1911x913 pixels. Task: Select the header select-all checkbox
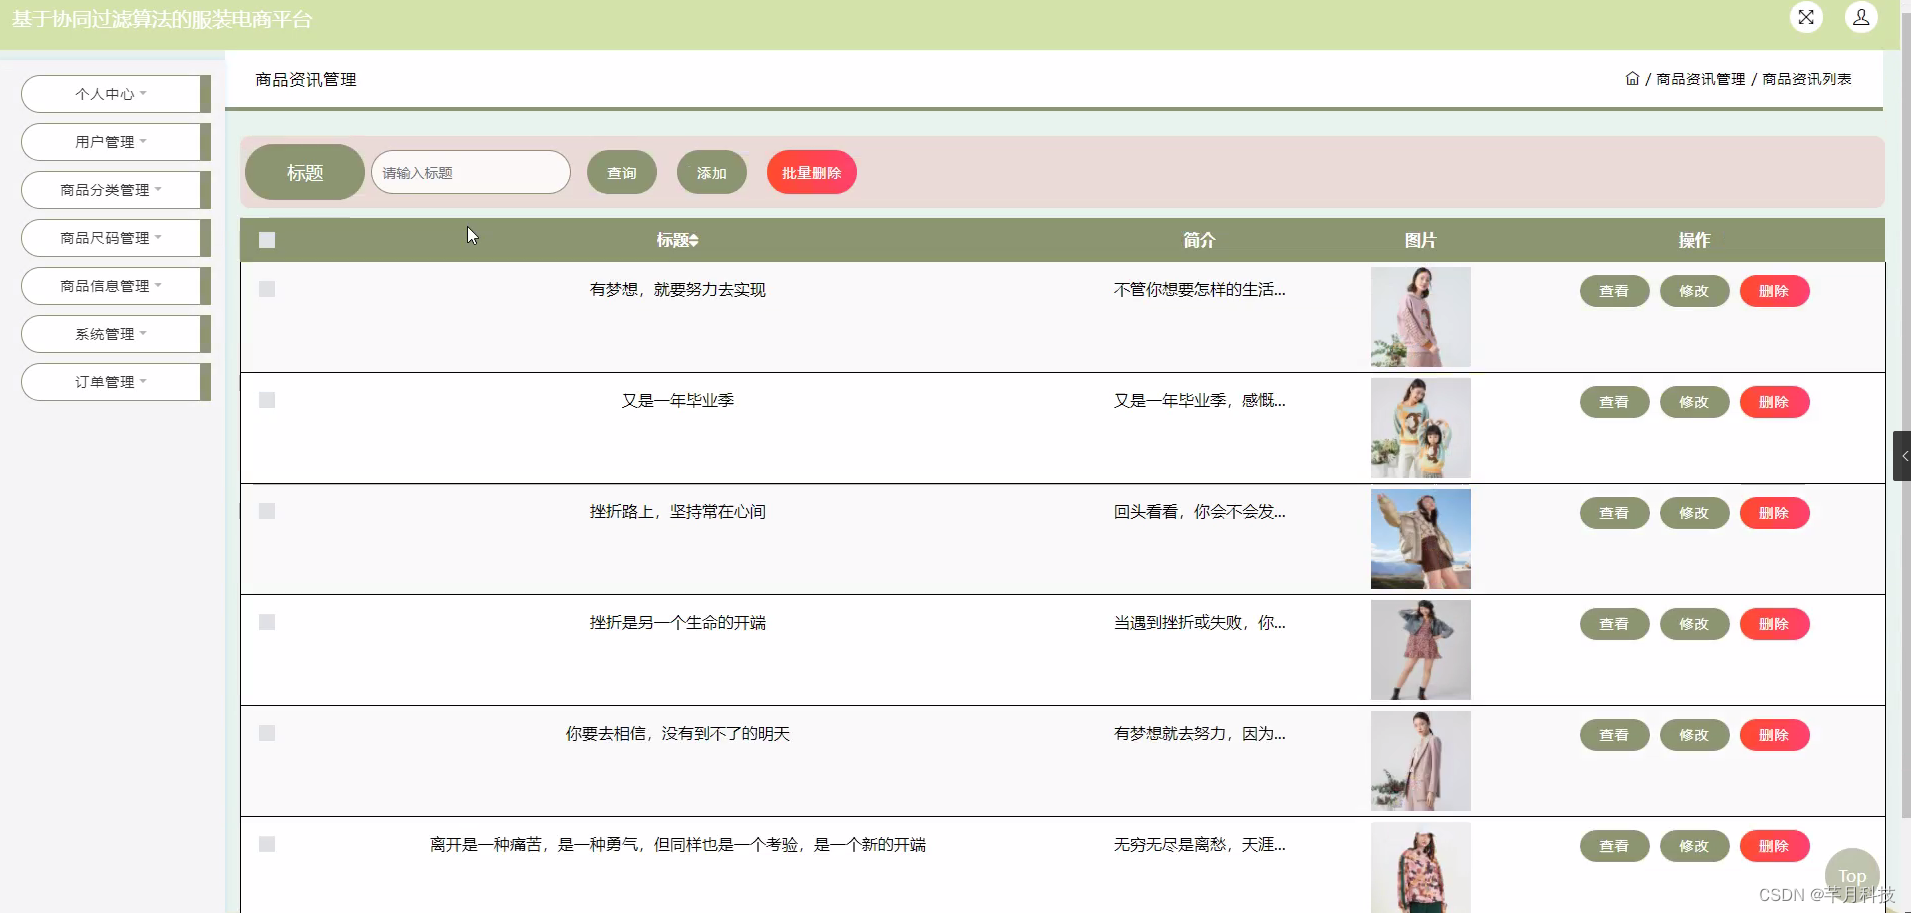pyautogui.click(x=267, y=240)
